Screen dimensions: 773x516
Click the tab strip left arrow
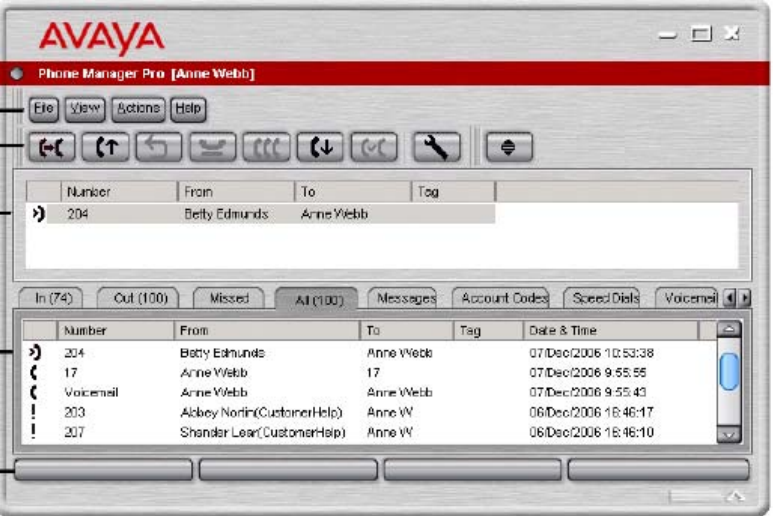coord(730,298)
